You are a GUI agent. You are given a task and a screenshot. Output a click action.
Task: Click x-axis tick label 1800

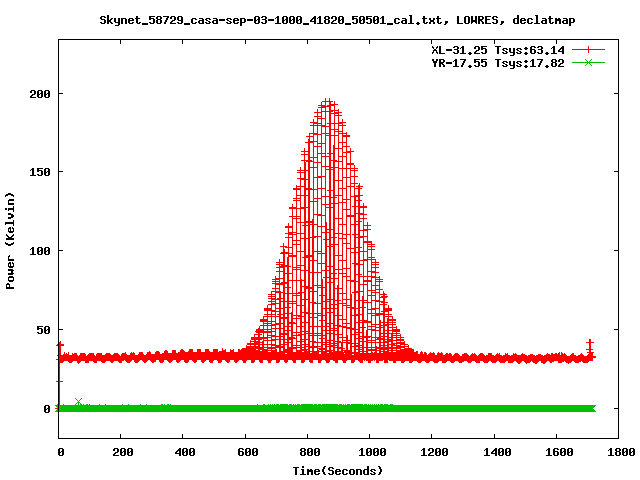(x=621, y=452)
